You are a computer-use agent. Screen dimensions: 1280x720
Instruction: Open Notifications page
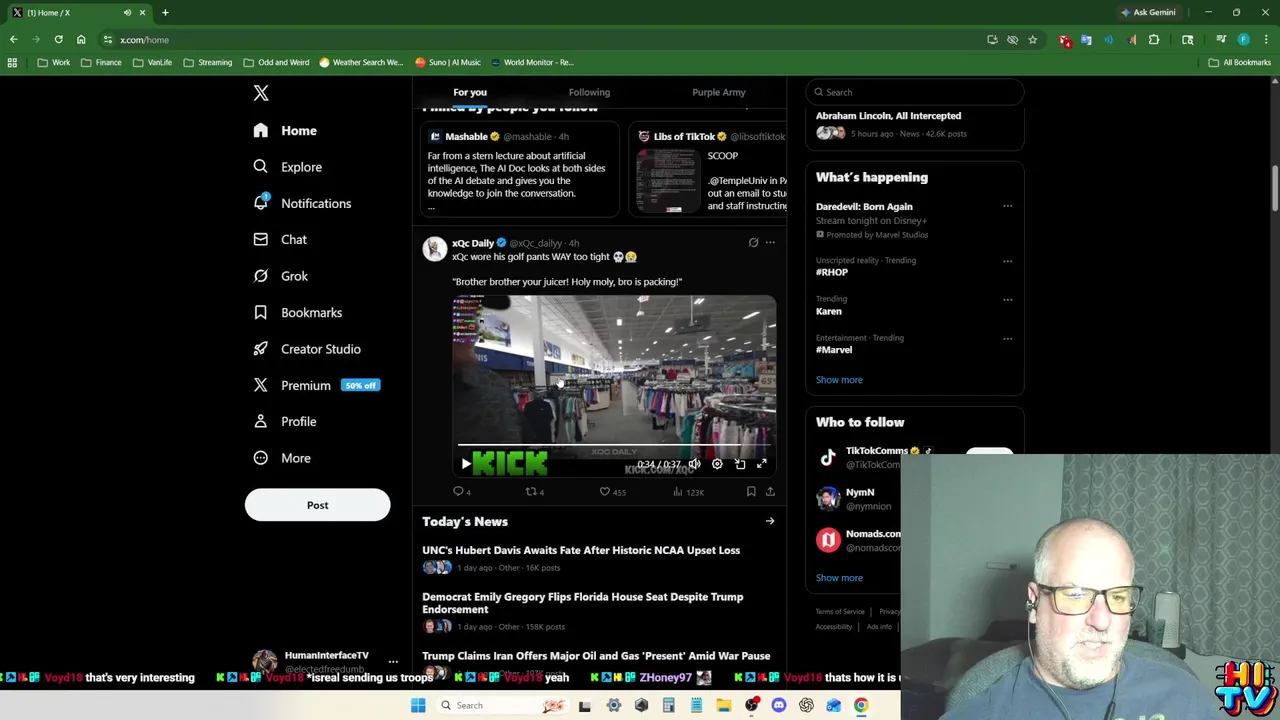click(x=302, y=203)
